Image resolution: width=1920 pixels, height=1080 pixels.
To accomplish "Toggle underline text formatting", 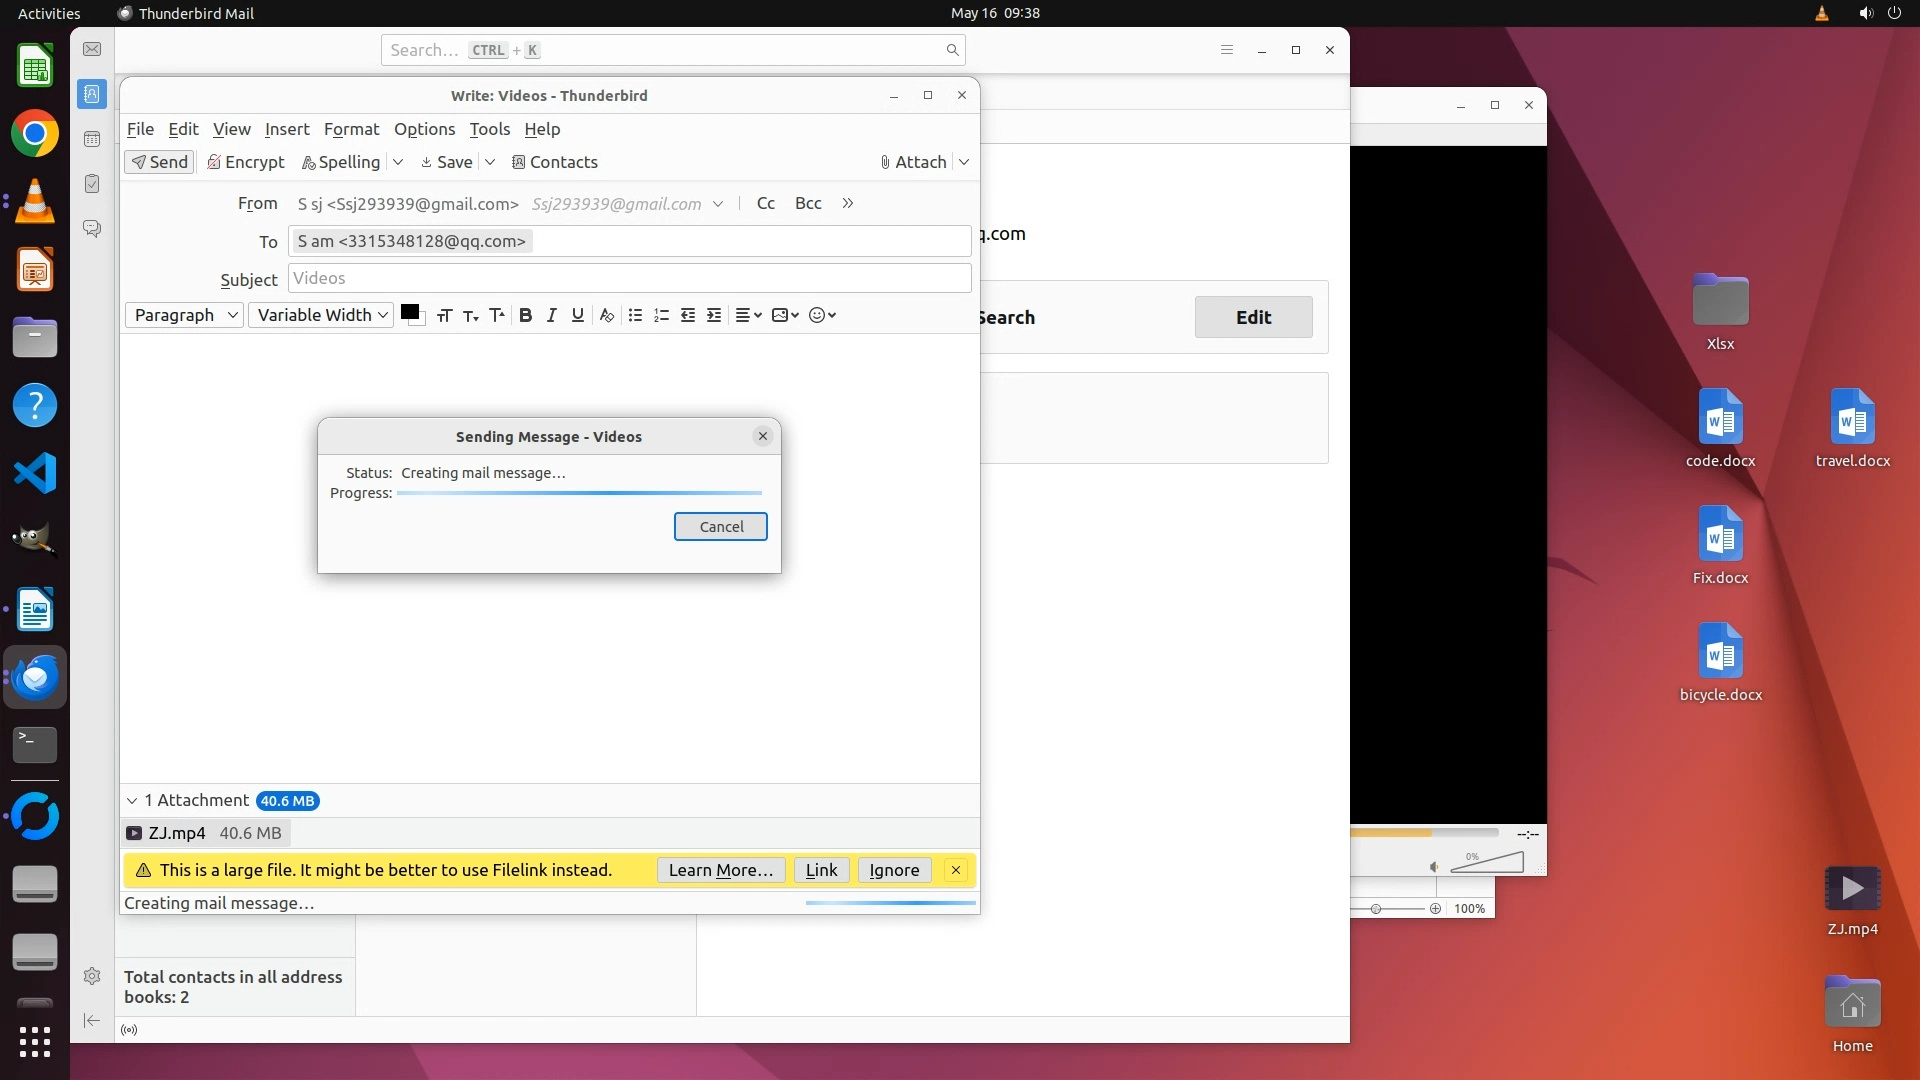I will 577,315.
